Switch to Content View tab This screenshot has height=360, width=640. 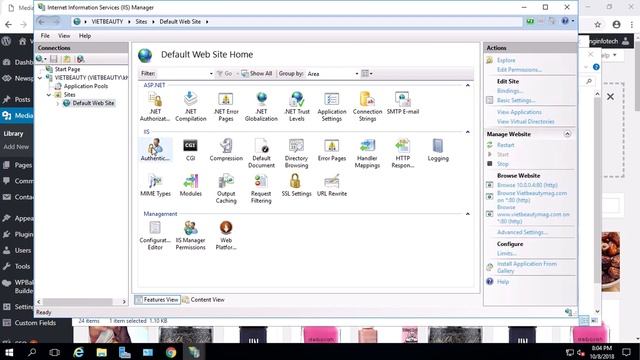203,300
